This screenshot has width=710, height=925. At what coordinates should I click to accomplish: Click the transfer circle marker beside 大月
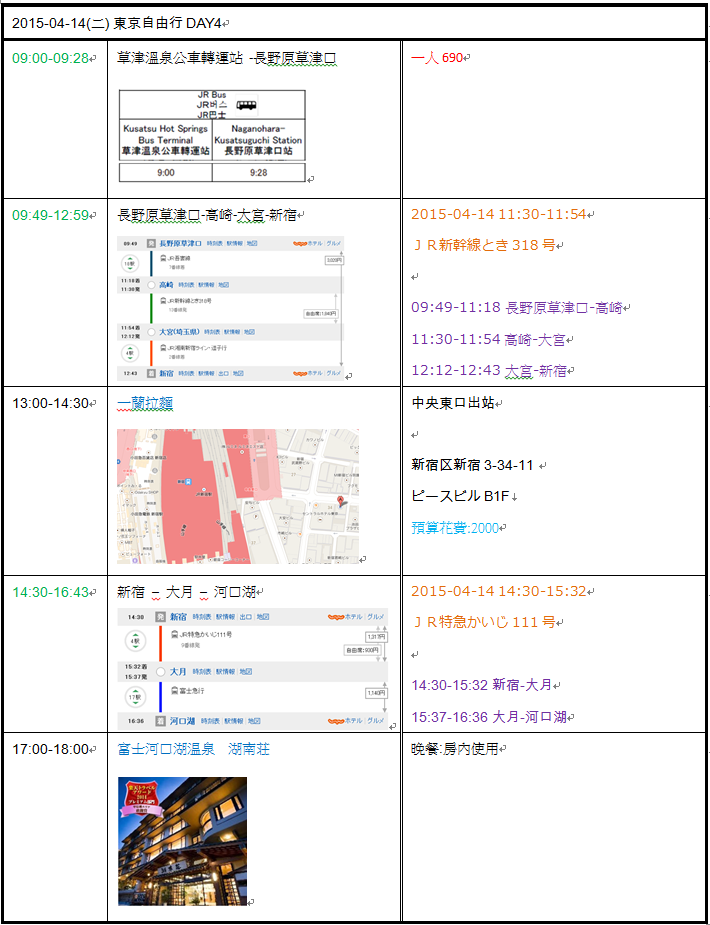click(160, 672)
